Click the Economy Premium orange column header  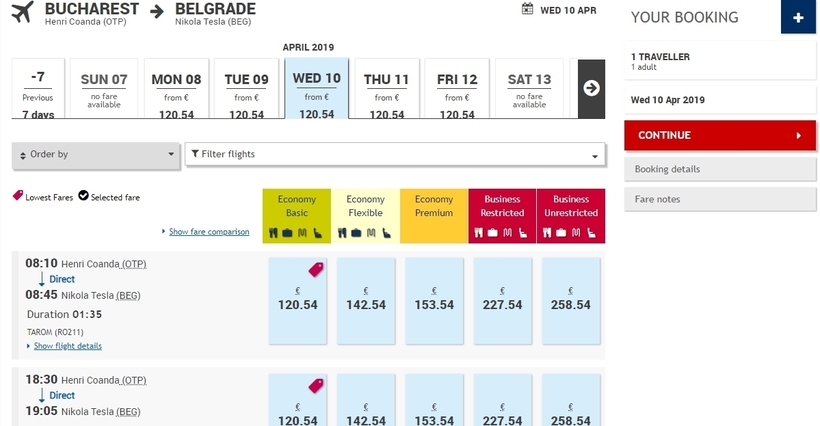[434, 216]
